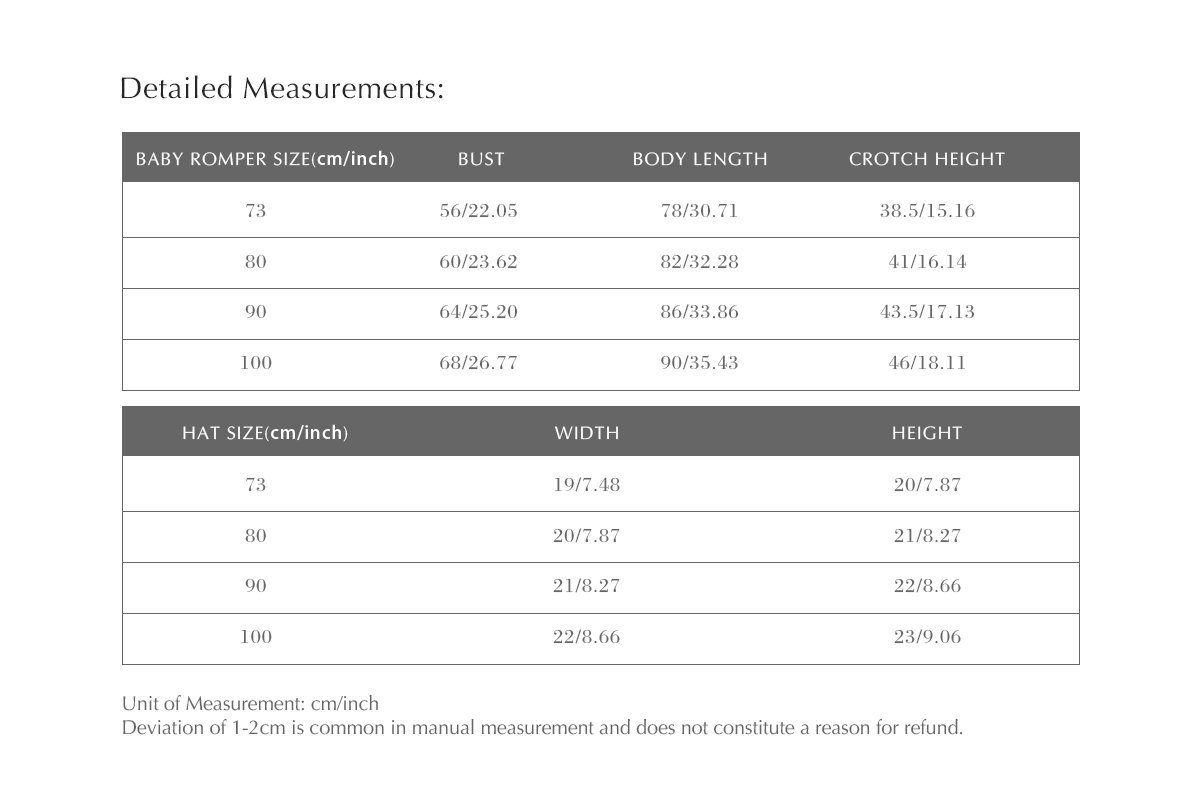Click crotch height value 38.5/15.16
This screenshot has height=808, width=1200.
pyautogui.click(x=927, y=211)
